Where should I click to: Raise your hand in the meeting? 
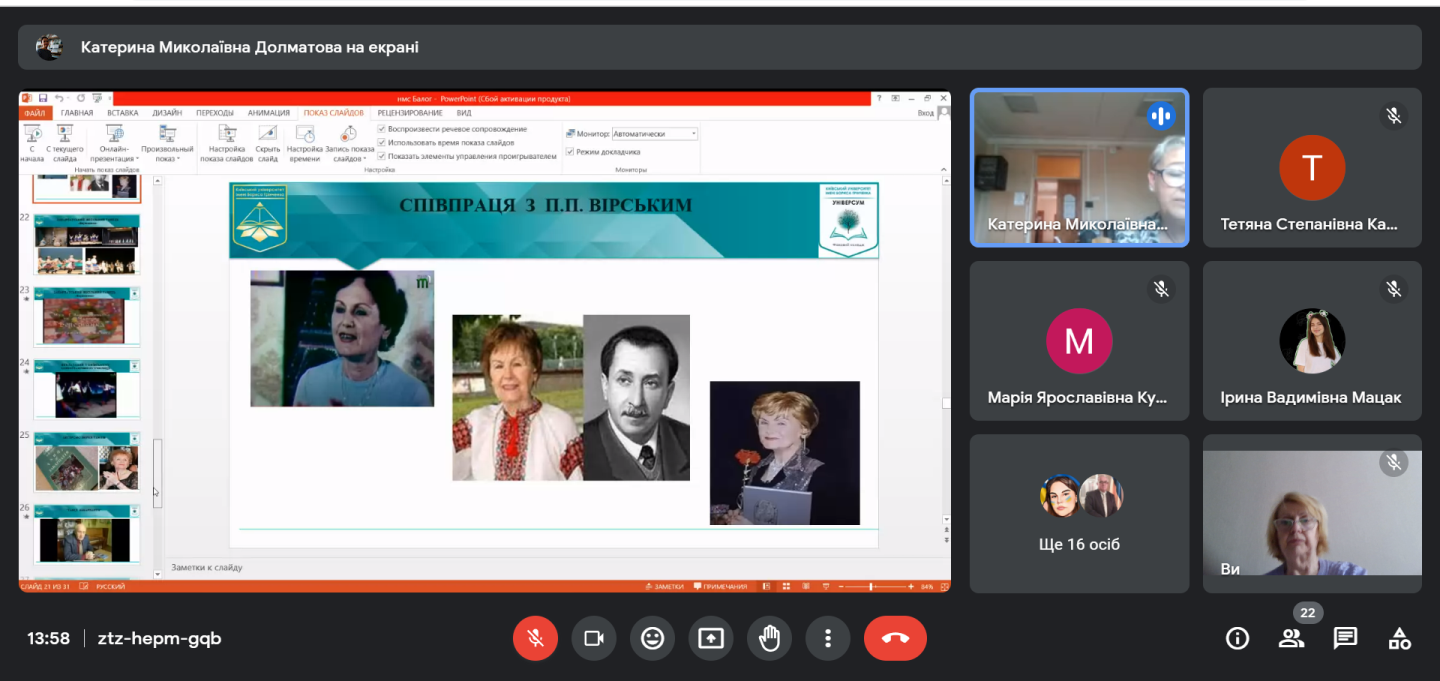tap(769, 638)
